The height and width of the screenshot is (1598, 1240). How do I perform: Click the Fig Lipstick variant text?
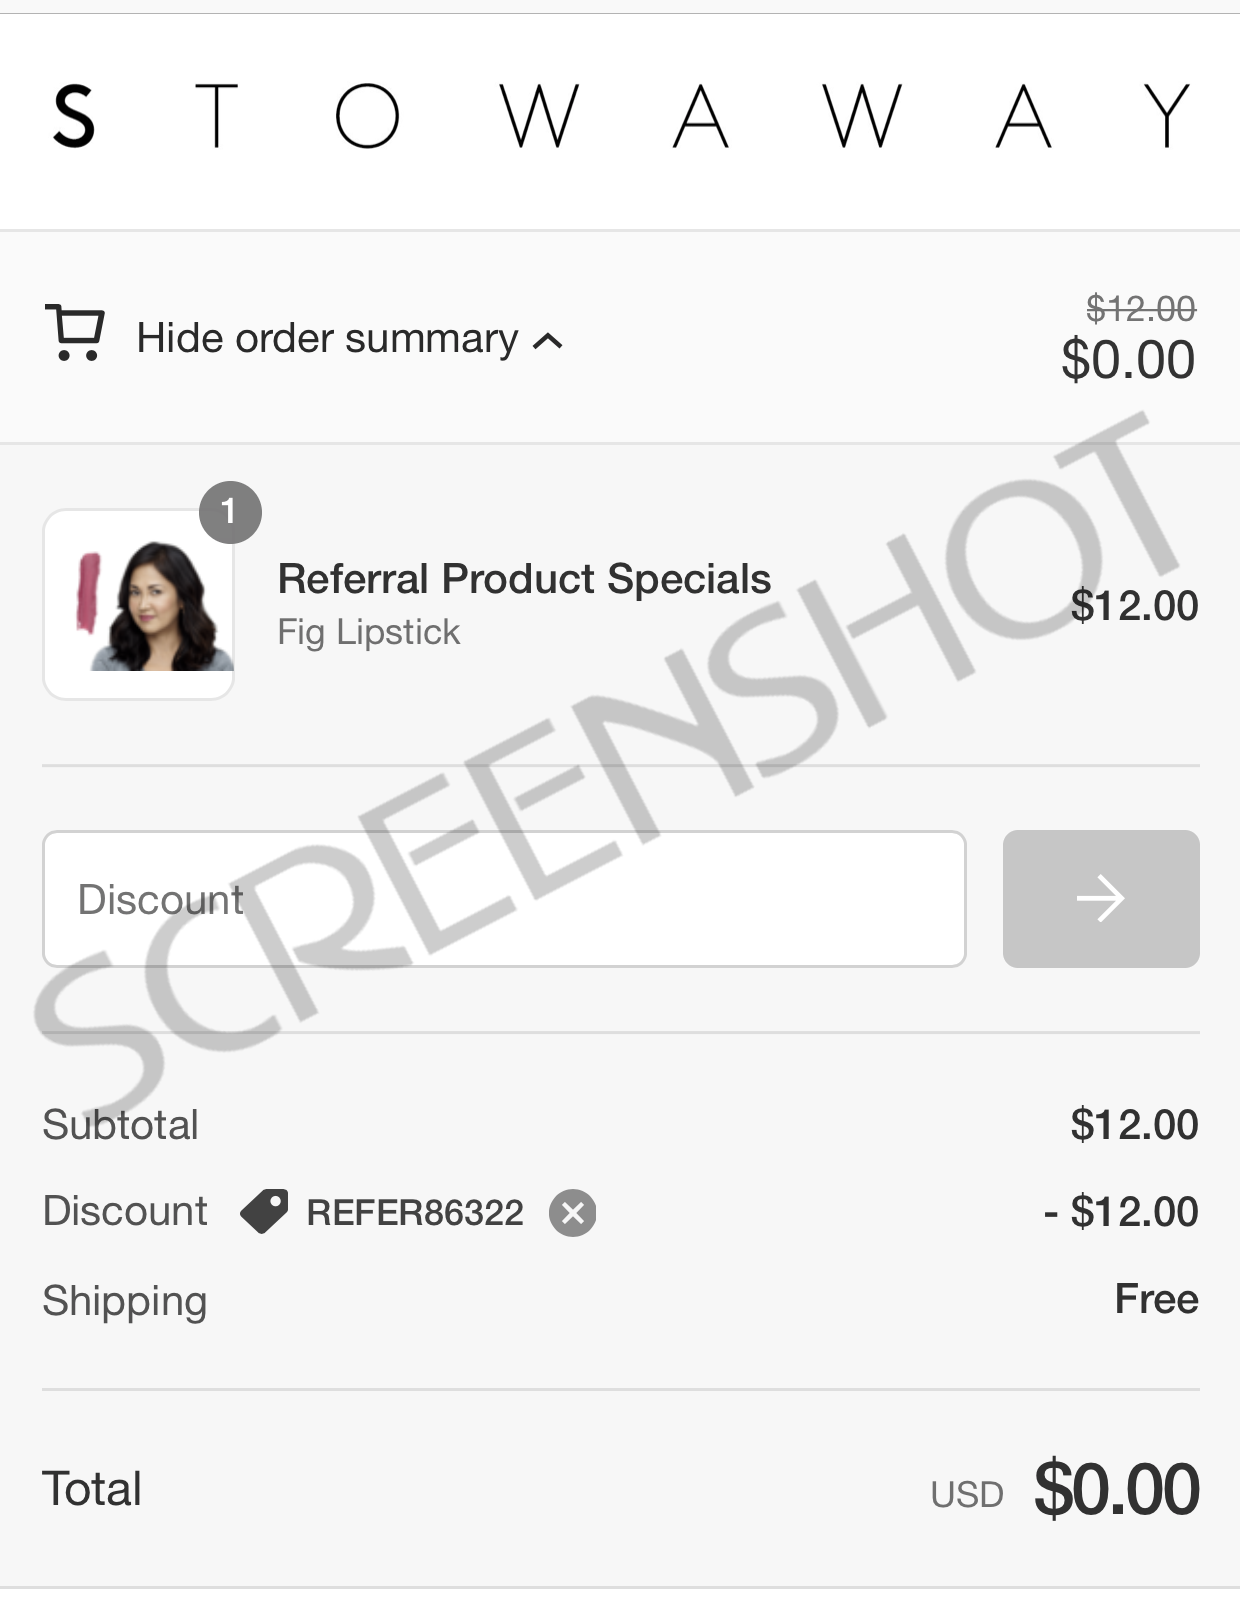pos(369,632)
